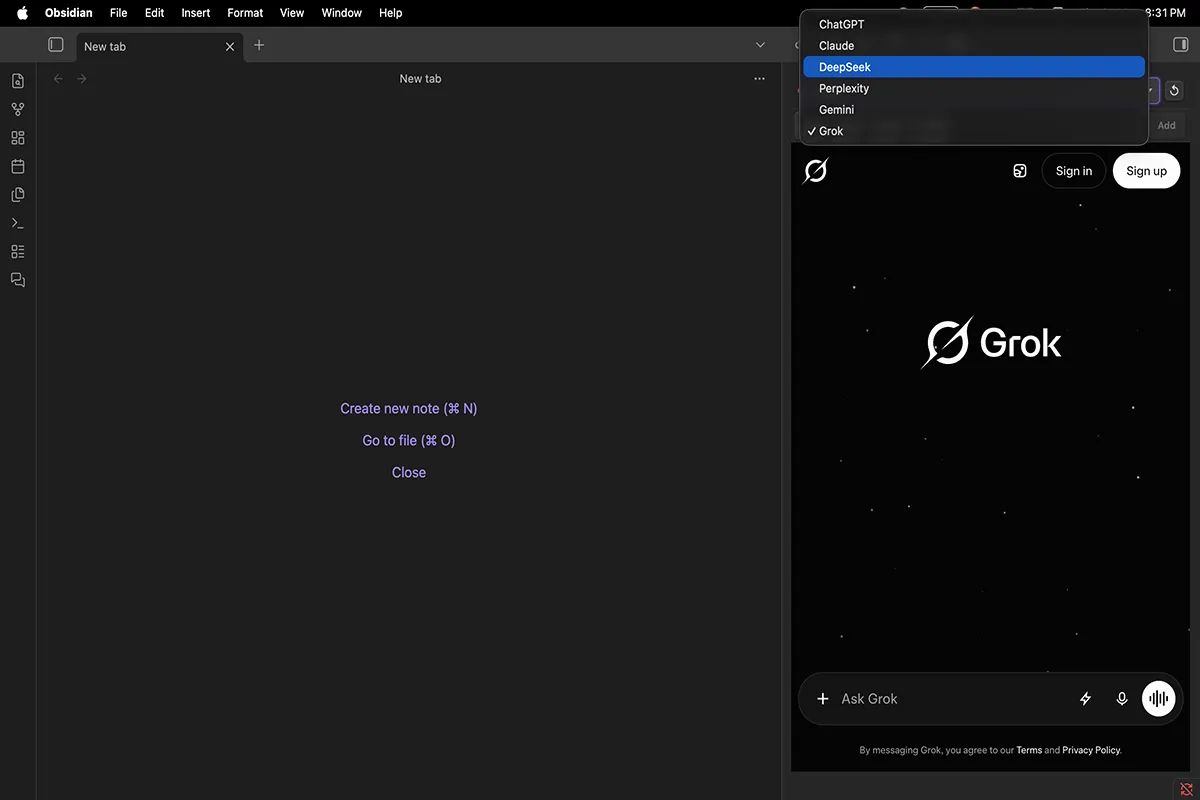Start voice mode with waveform button
Viewport: 1200px width, 800px height.
click(1159, 699)
